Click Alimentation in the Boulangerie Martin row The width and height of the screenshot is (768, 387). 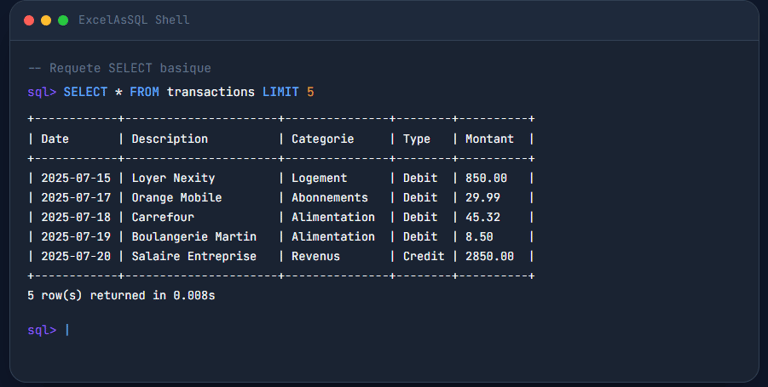(333, 237)
